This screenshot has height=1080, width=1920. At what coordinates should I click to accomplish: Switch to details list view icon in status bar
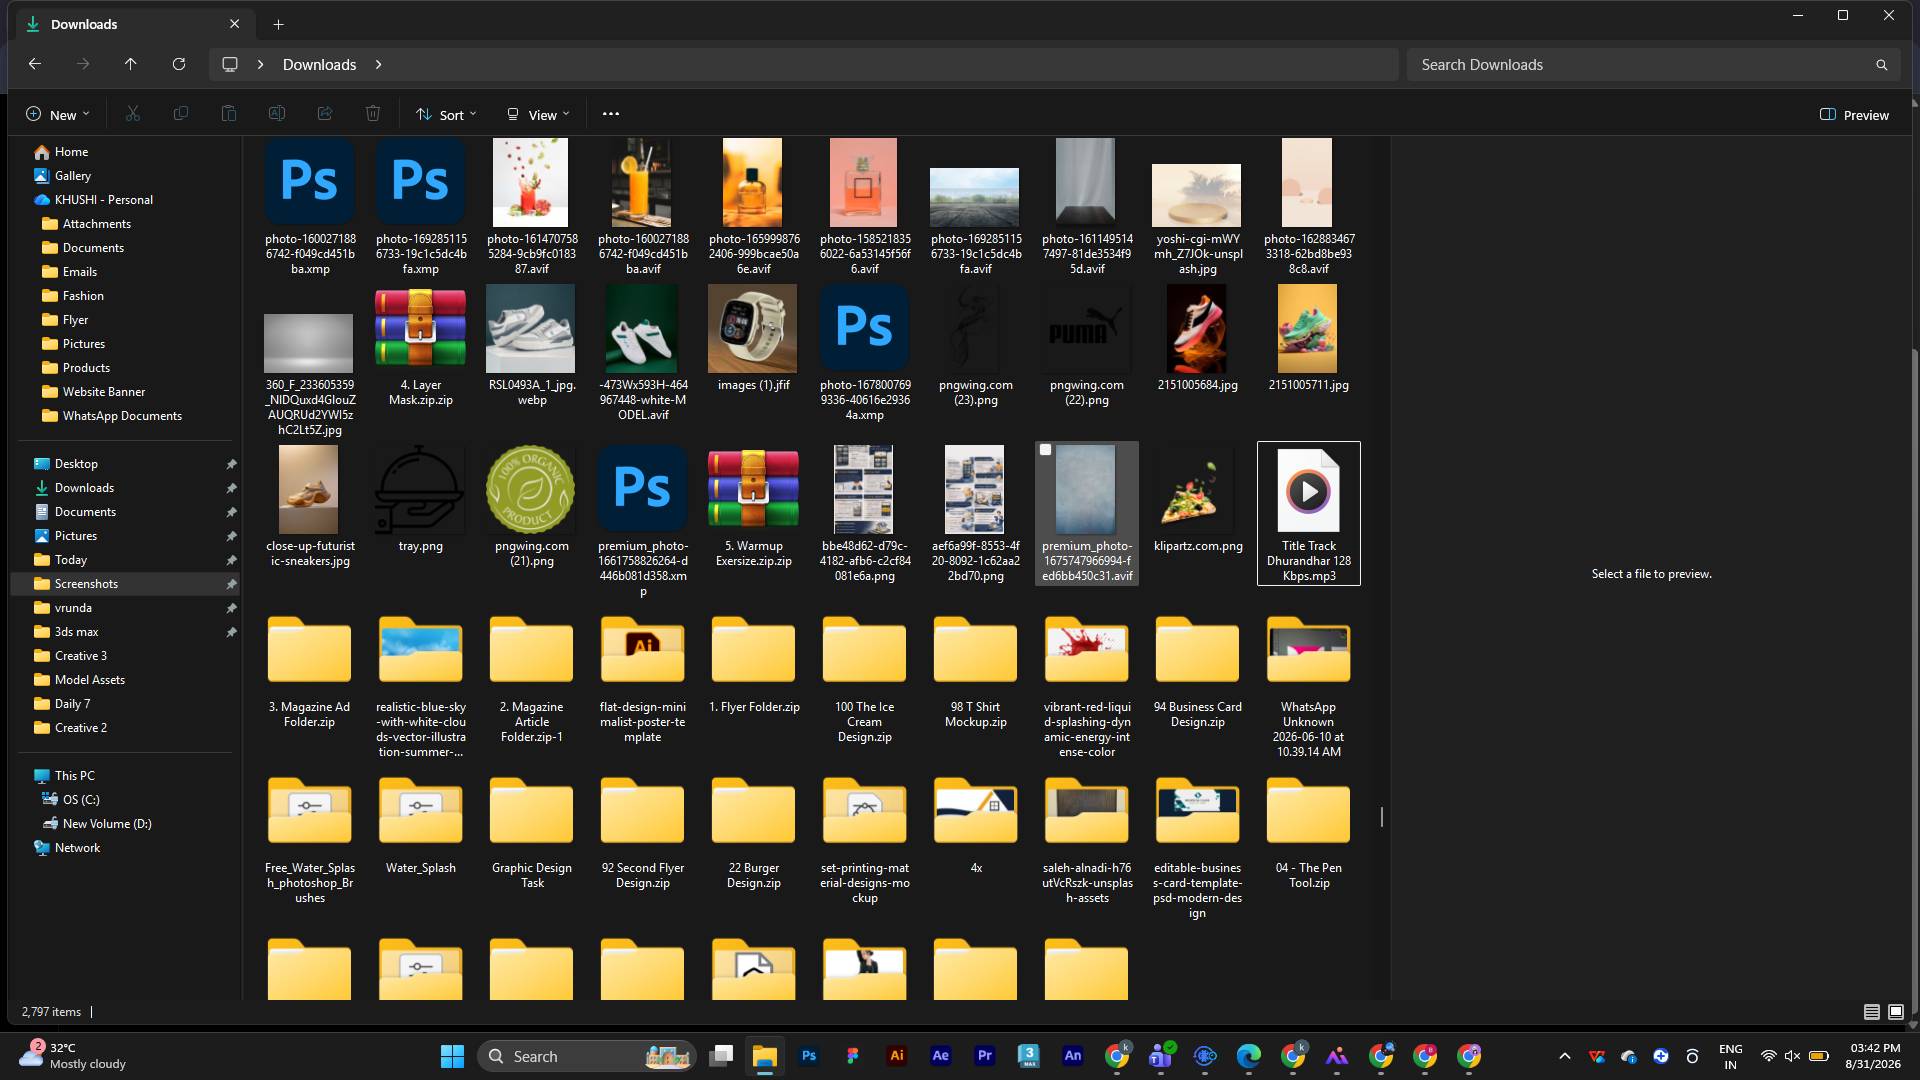pos(1872,1012)
